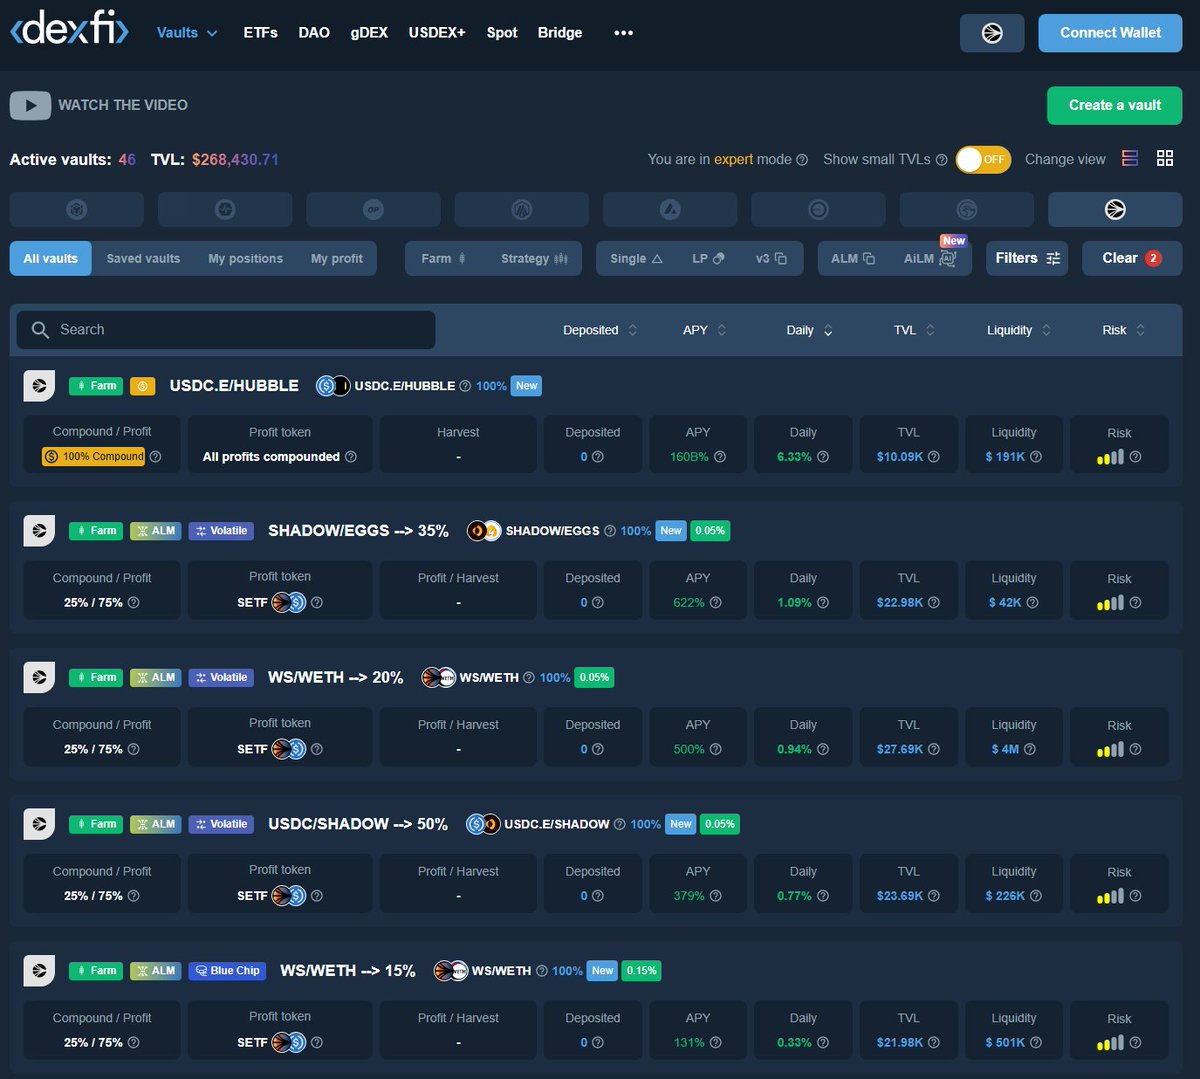Click Liquidity info icon beside $ 4M
Viewport: 1200px width, 1079px height.
pyautogui.click(x=1030, y=750)
